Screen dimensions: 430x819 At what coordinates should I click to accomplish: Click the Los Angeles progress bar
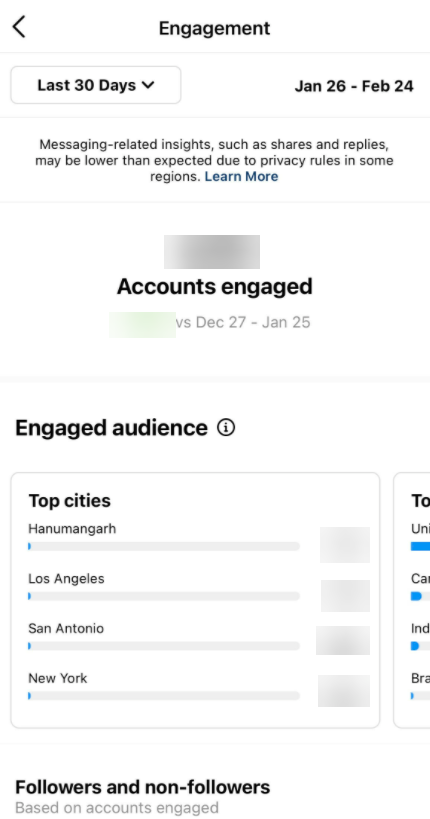pyautogui.click(x=164, y=596)
